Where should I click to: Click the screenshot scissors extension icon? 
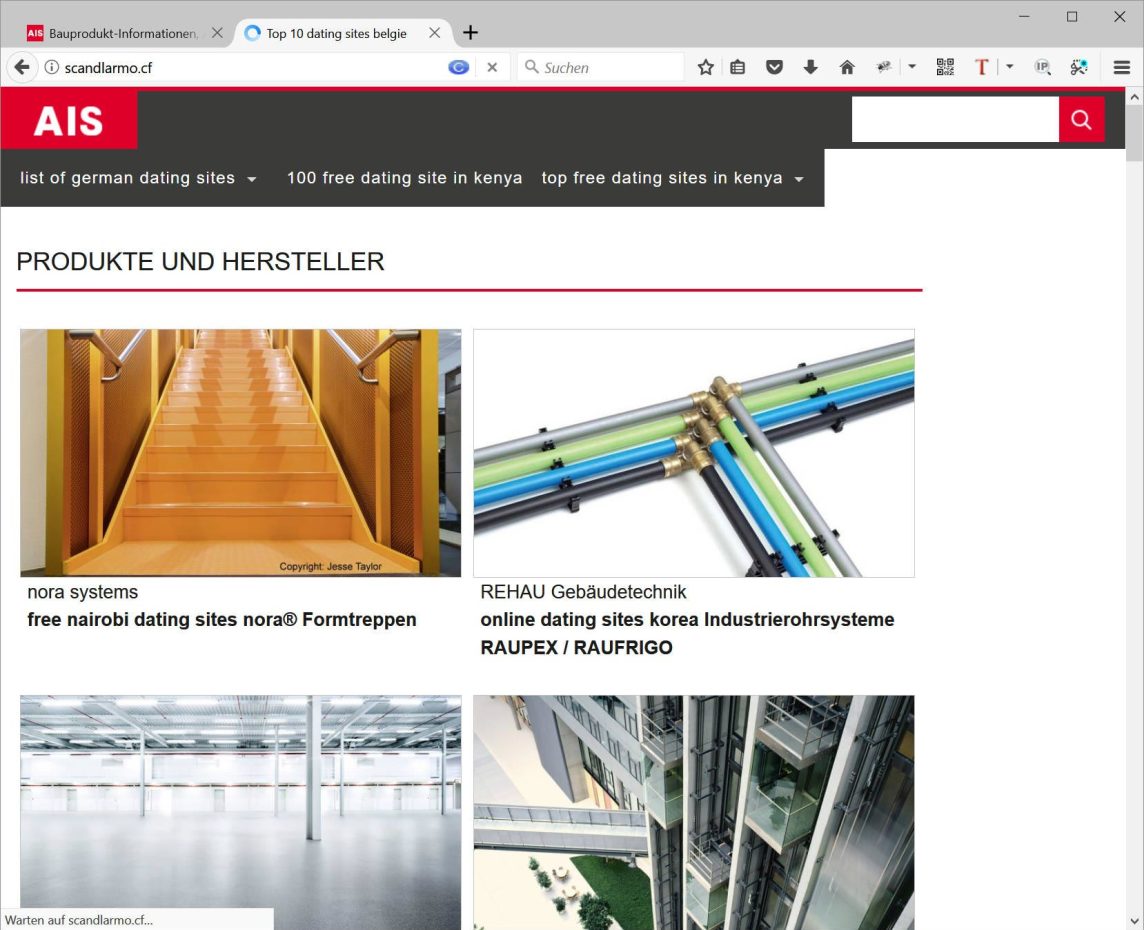pyautogui.click(x=1079, y=67)
